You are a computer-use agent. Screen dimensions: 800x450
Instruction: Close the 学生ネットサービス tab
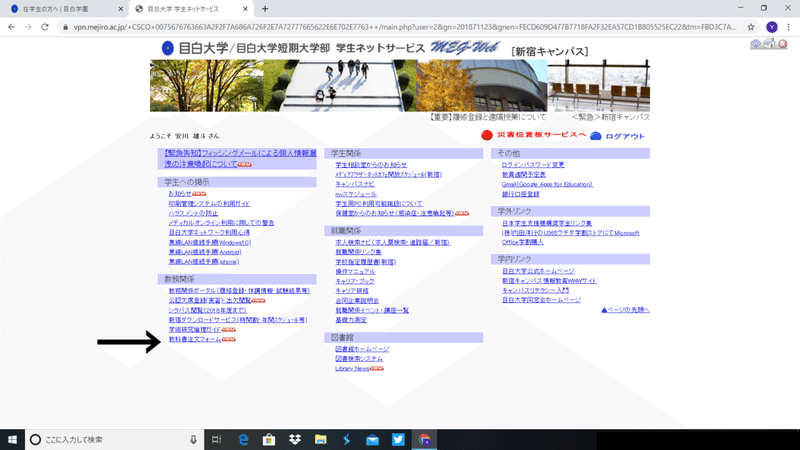(245, 9)
